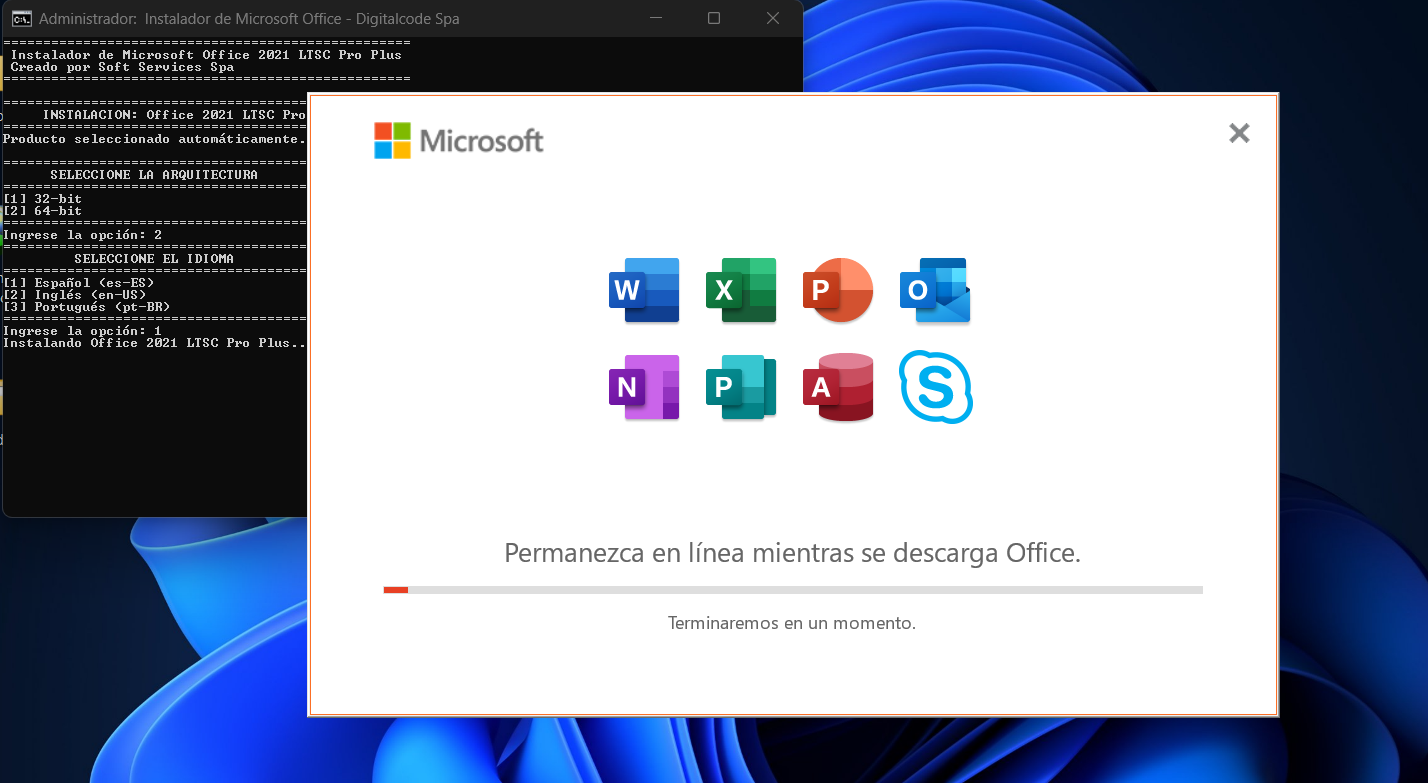Viewport: 1428px width, 783px height.
Task: Click "Ingrese la opción: 2" console line
Action: (x=83, y=235)
